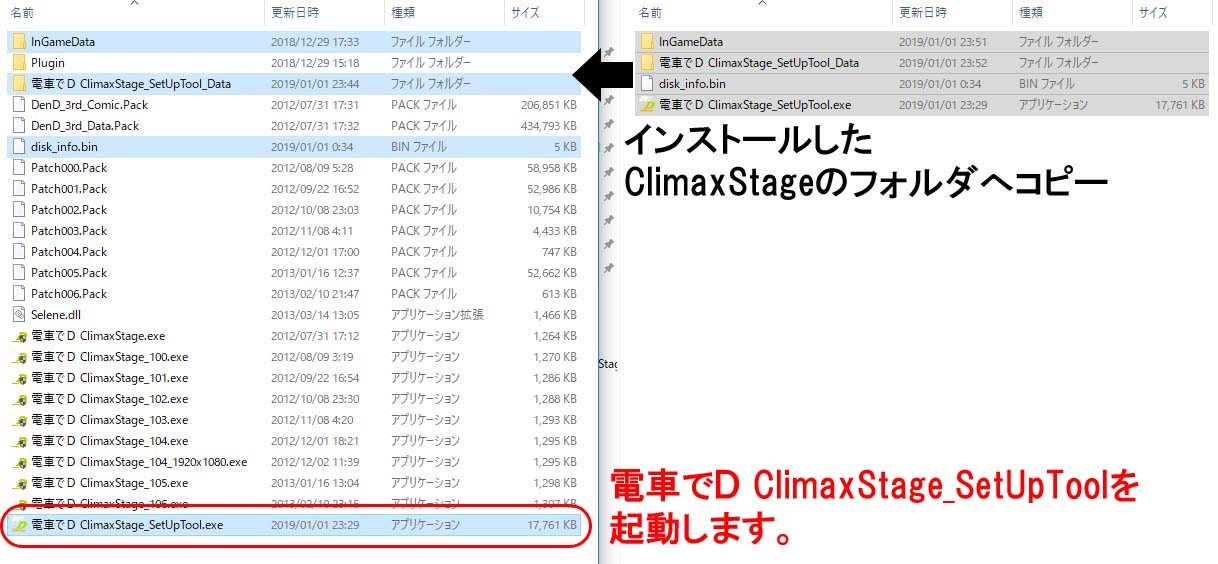1218x564 pixels.
Task: Click size 10,754 KB of Patch002.Pack
Action: pyautogui.click(x=551, y=210)
